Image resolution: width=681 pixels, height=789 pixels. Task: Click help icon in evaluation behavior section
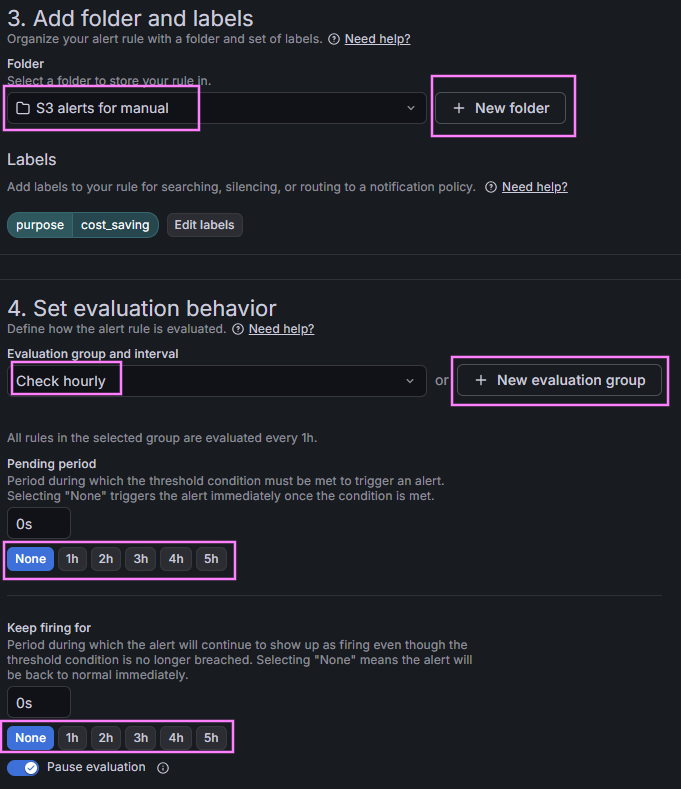click(x=238, y=329)
